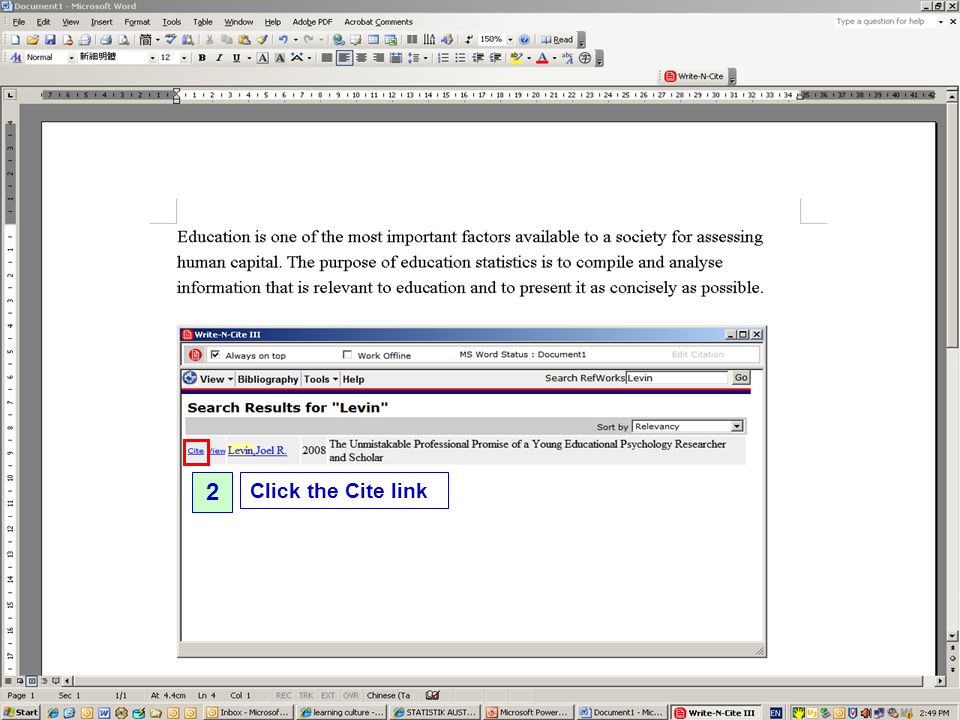
Task: Apply red font color
Action: click(x=542, y=58)
